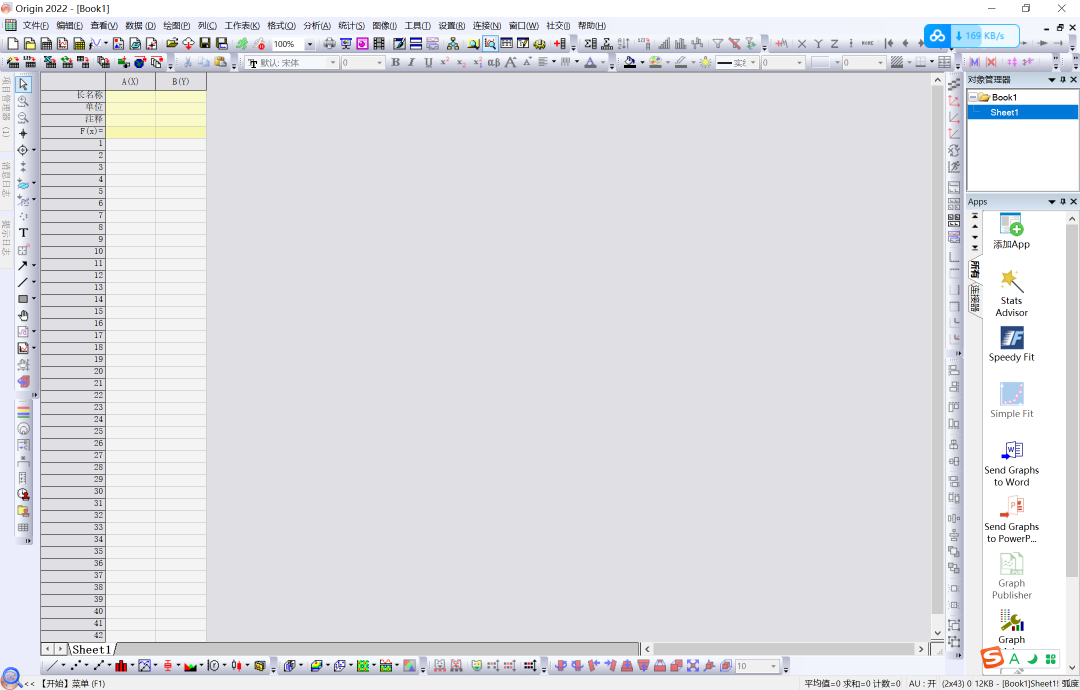The height and width of the screenshot is (690, 1080).
Task: Apply superscript formatting
Action: point(444,62)
